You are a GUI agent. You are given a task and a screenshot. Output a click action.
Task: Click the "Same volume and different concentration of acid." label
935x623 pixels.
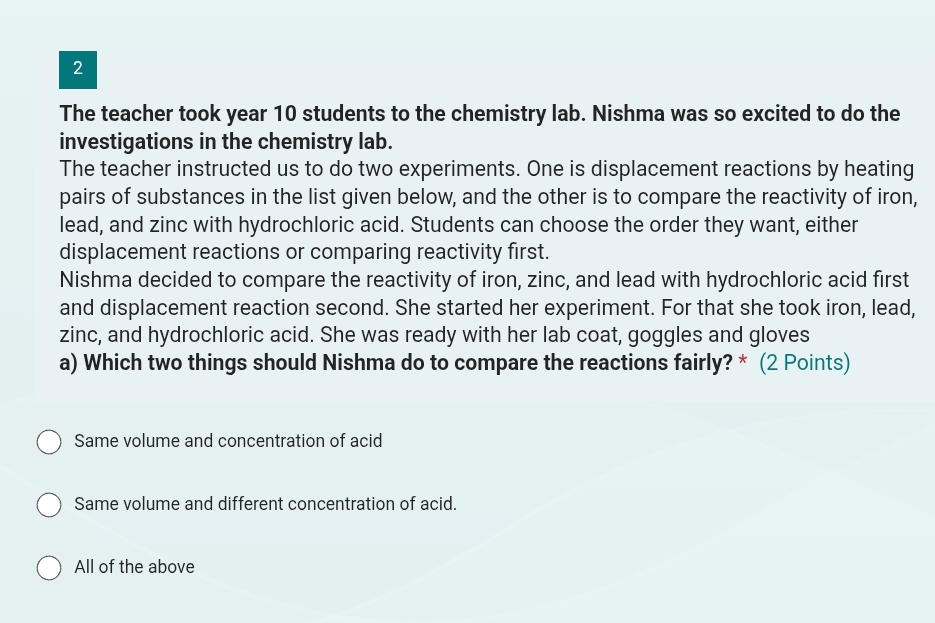265,504
